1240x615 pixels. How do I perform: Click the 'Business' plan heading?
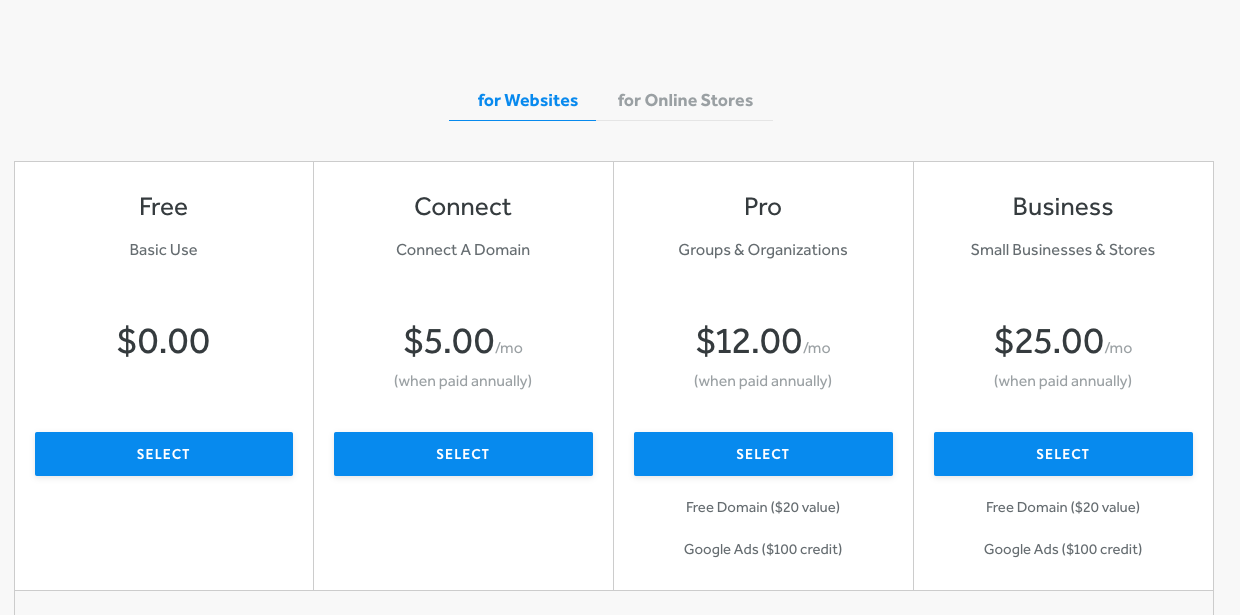click(1063, 207)
